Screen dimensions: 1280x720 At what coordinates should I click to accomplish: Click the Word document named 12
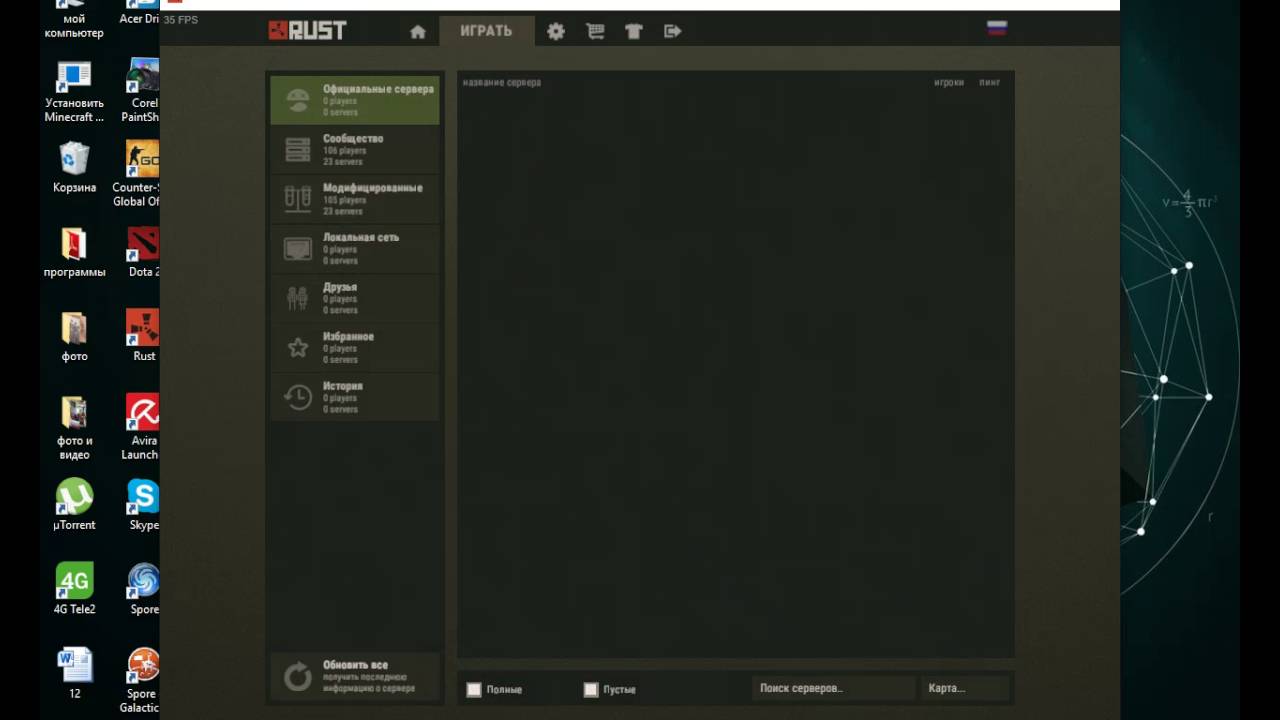75,673
